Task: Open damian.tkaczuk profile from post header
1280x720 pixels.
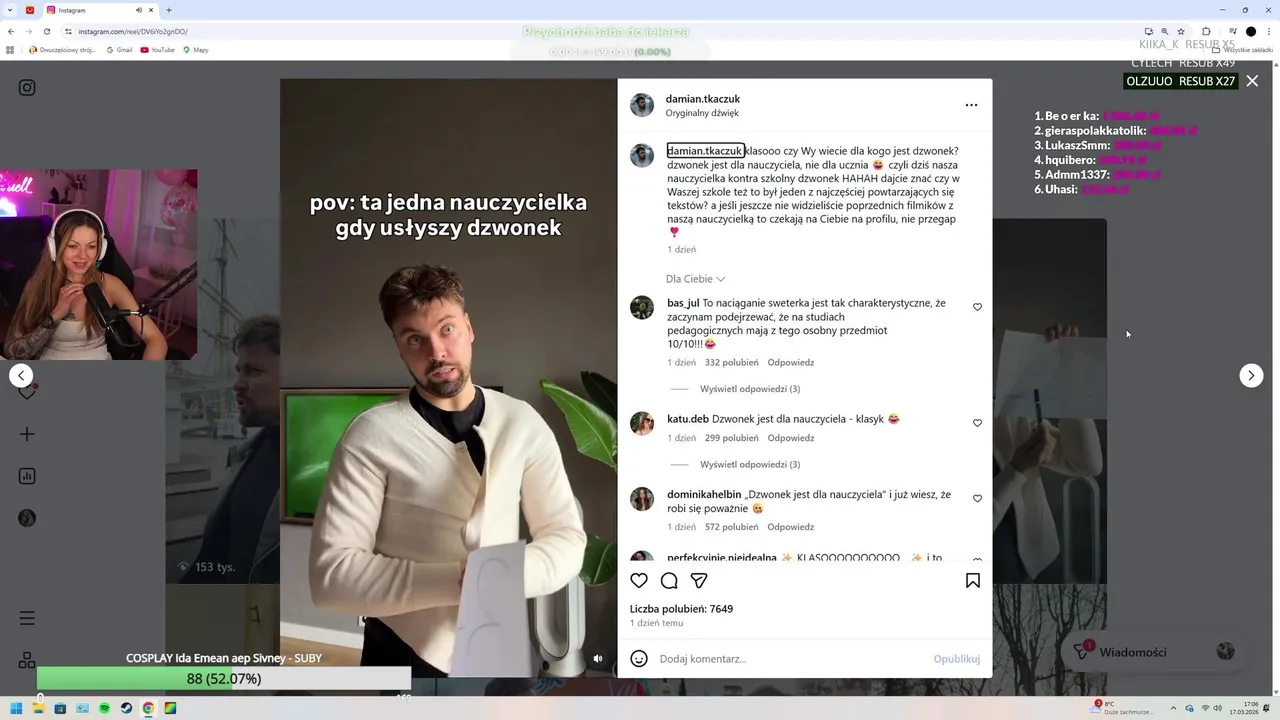Action: point(703,99)
